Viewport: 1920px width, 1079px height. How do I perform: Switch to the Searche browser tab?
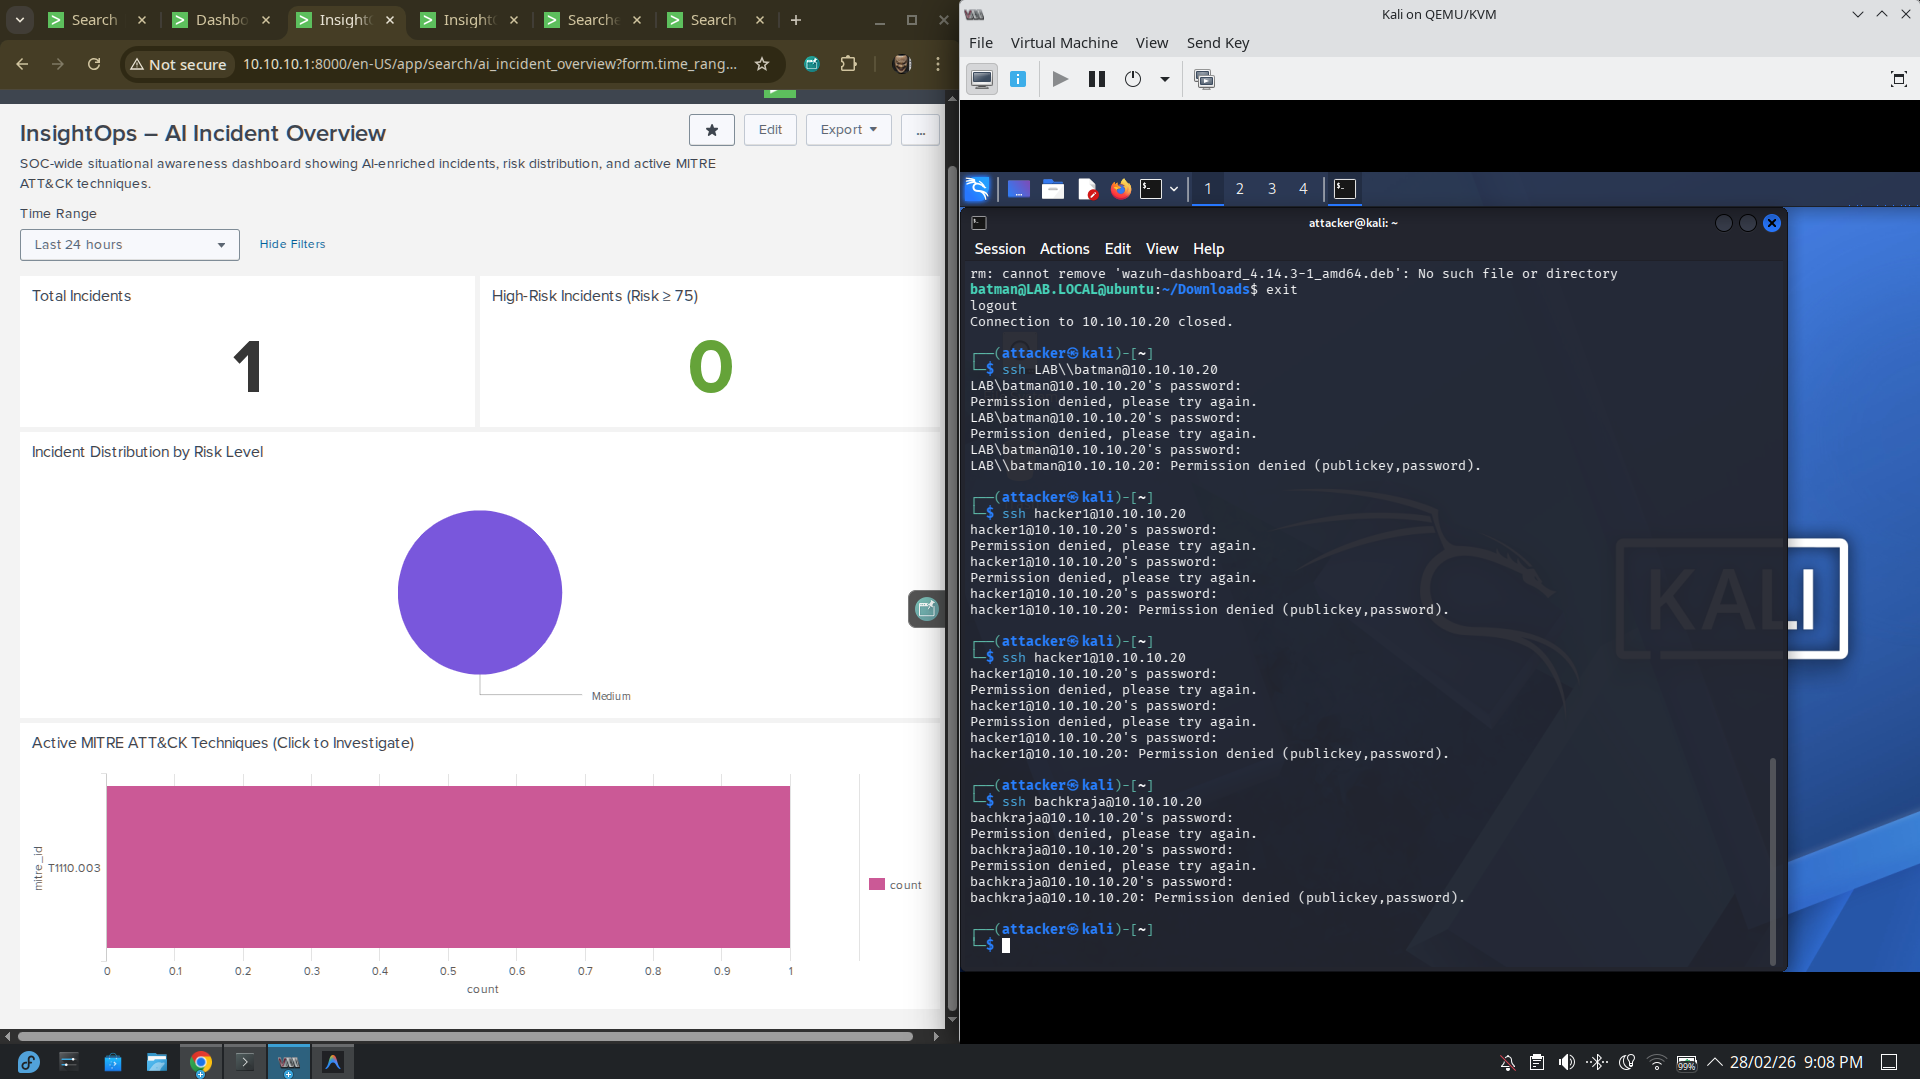(x=594, y=20)
